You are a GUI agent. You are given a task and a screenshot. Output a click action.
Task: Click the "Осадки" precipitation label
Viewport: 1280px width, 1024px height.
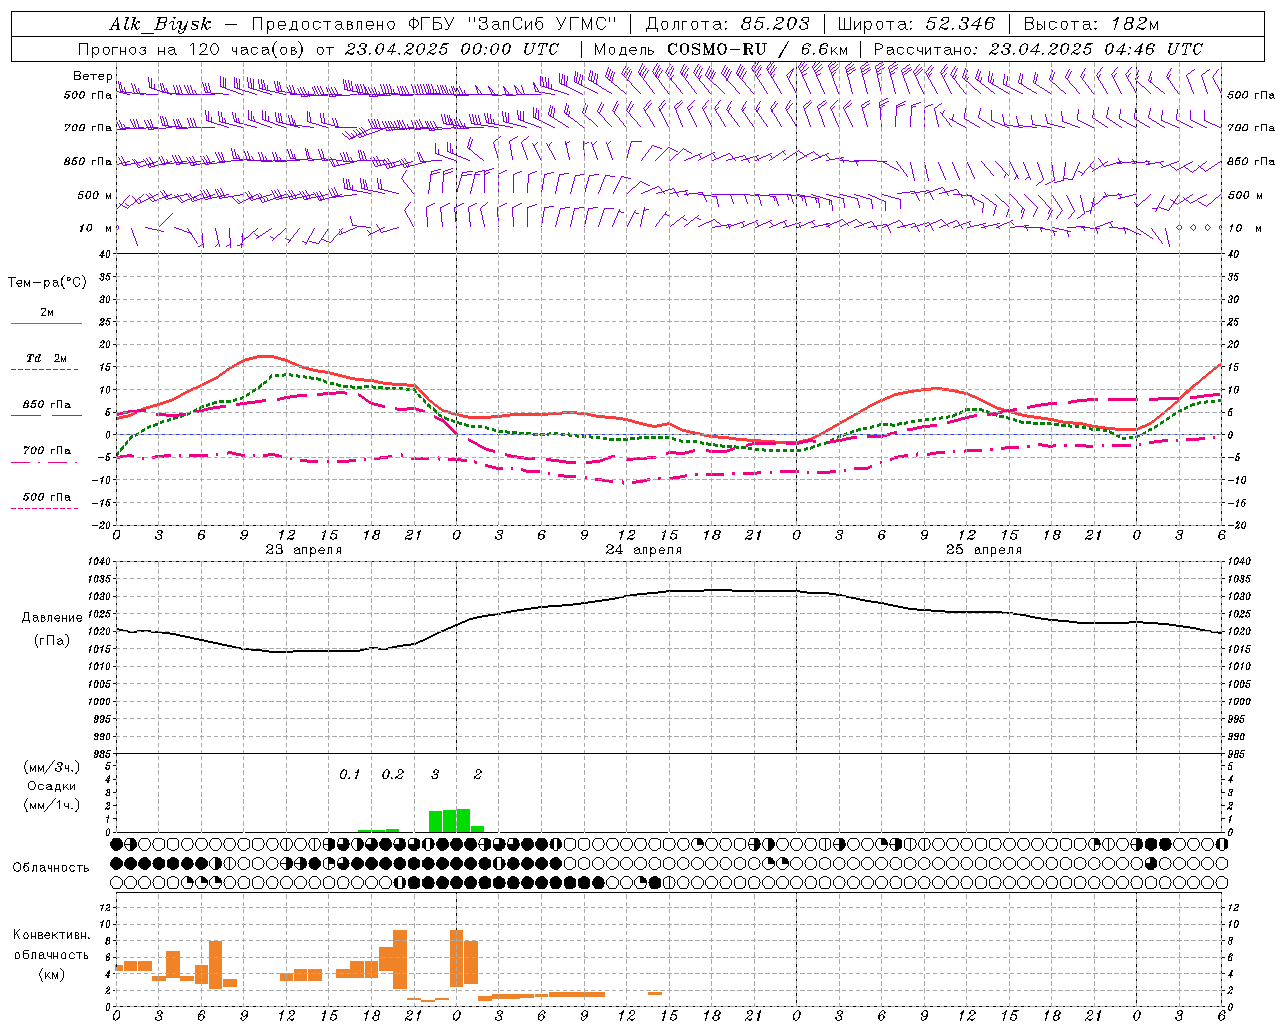click(52, 786)
